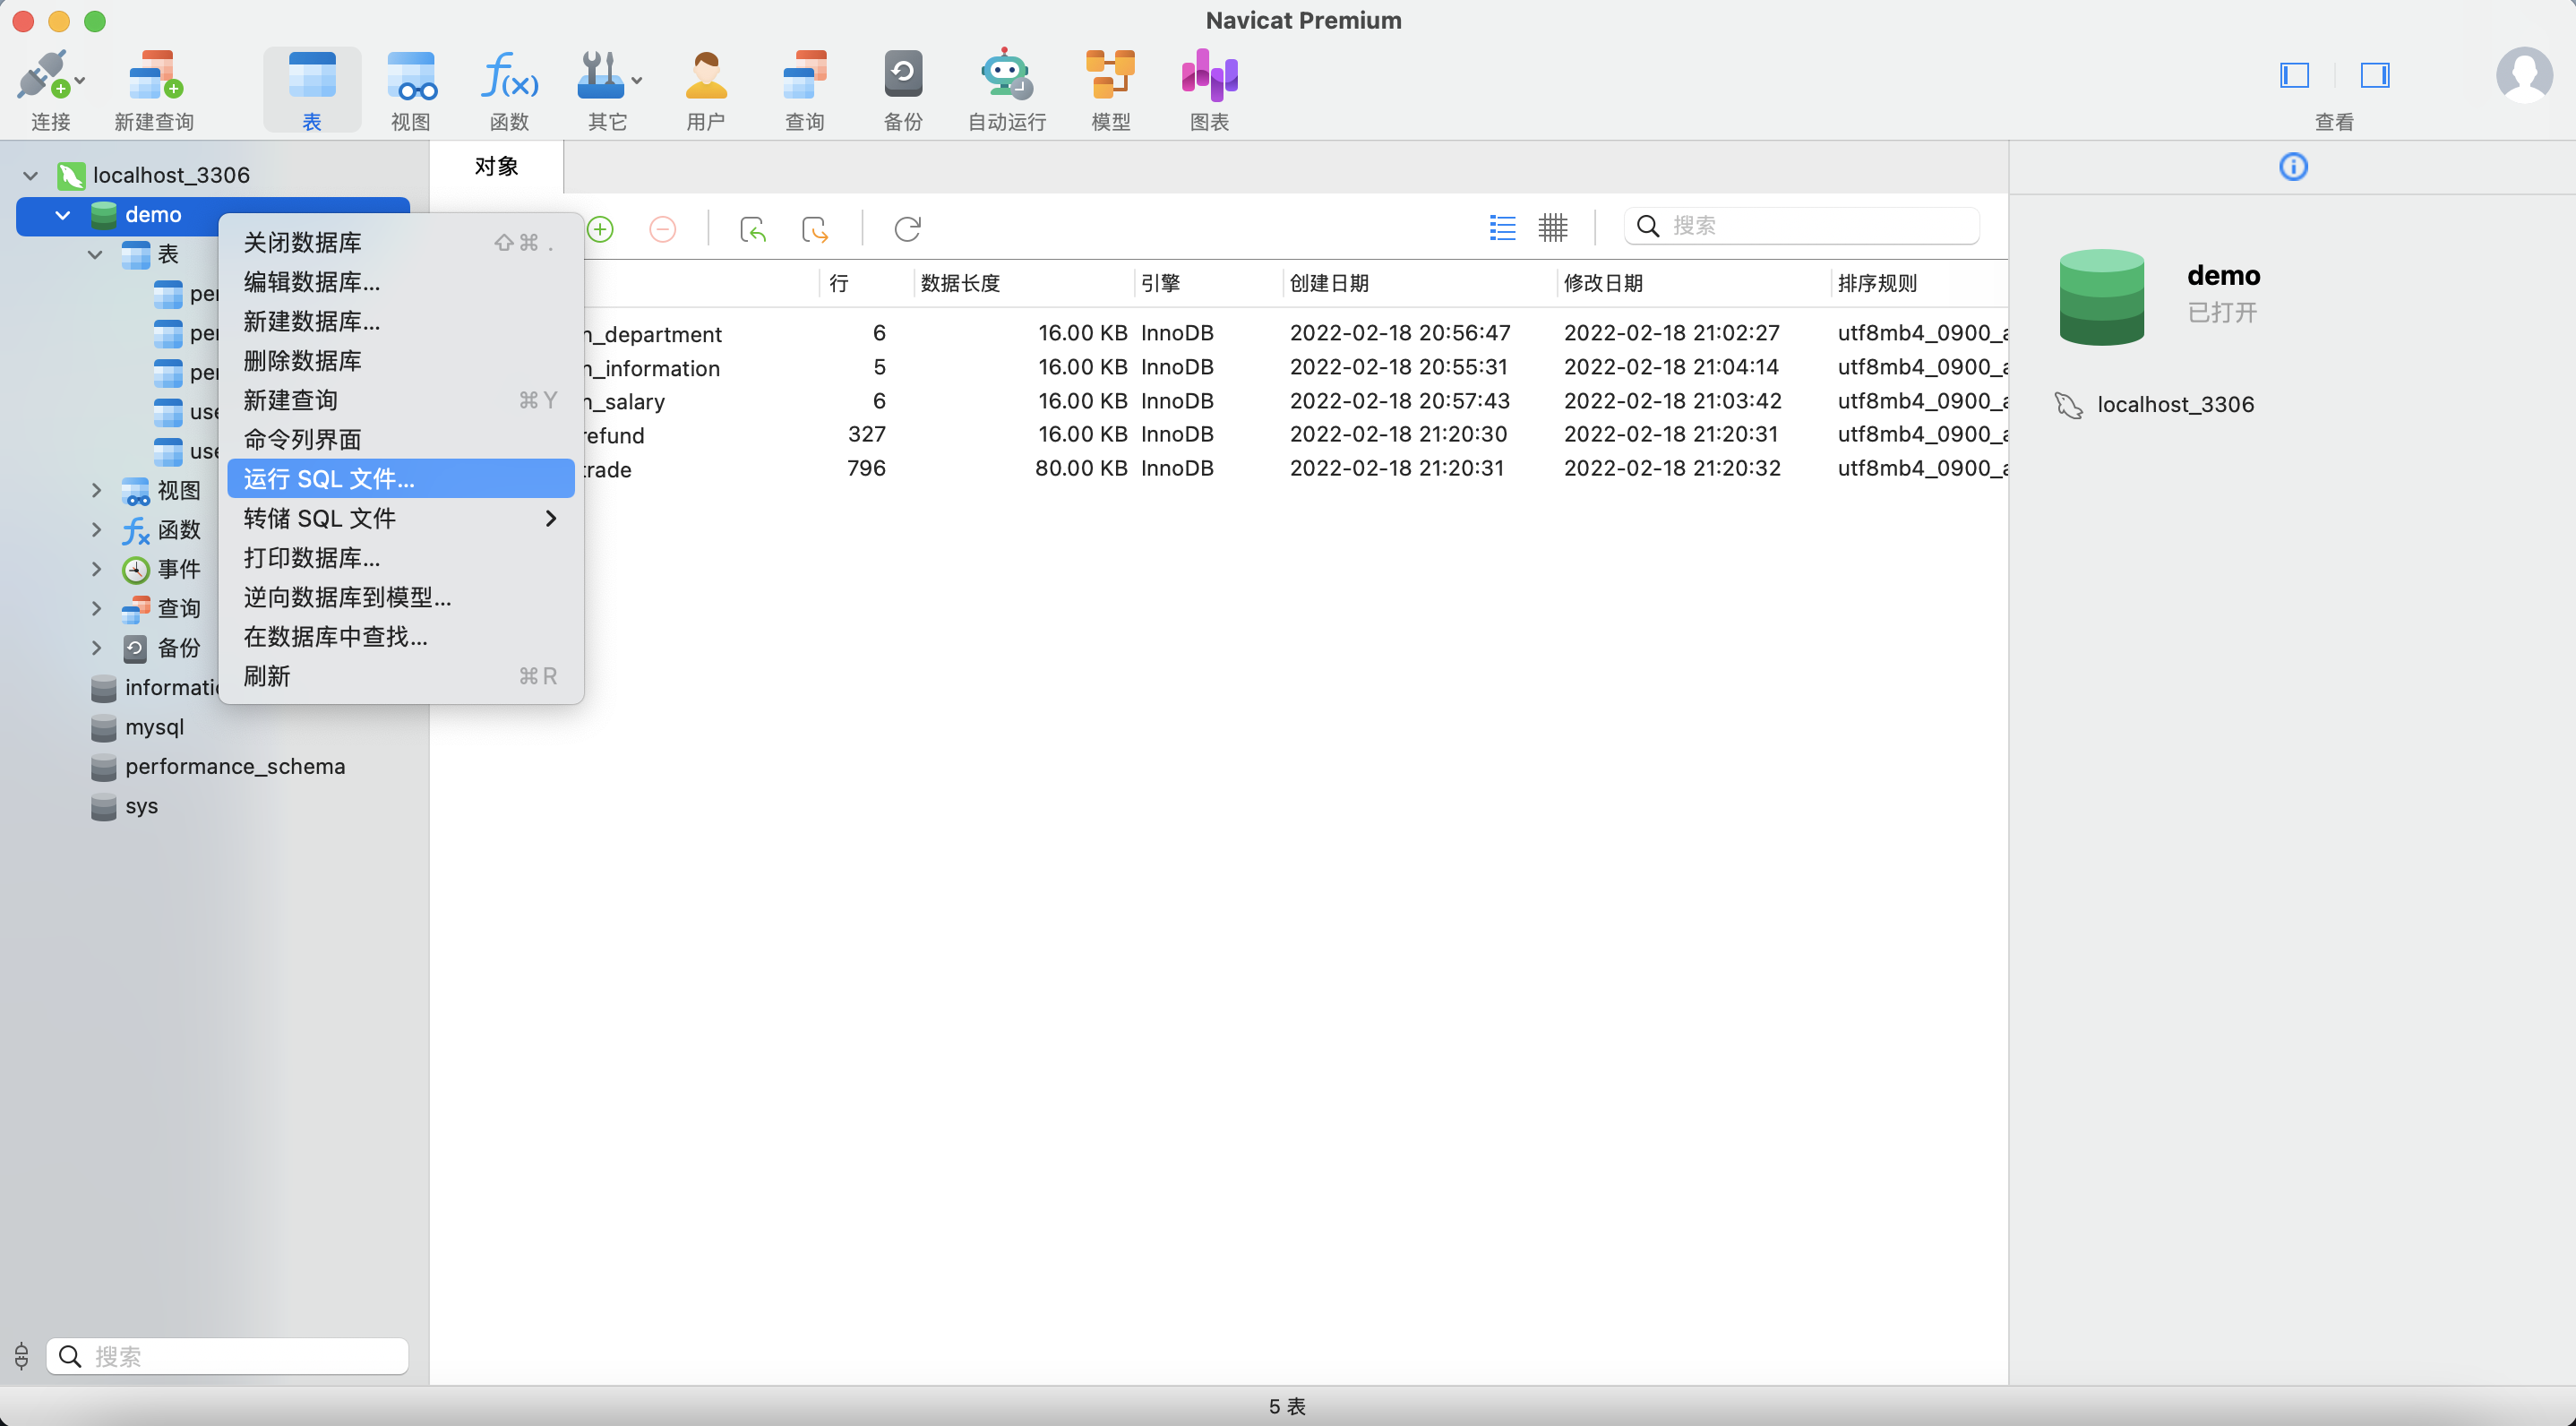Switch to grid detail view mode
This screenshot has height=1426, width=2576.
[x=1552, y=227]
